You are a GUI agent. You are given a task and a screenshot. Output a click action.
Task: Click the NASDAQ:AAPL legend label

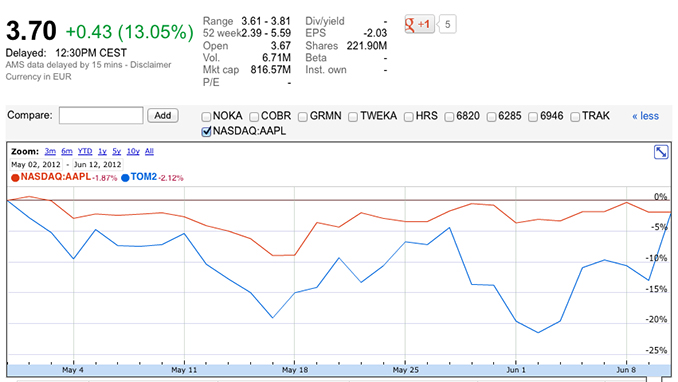click(56, 177)
